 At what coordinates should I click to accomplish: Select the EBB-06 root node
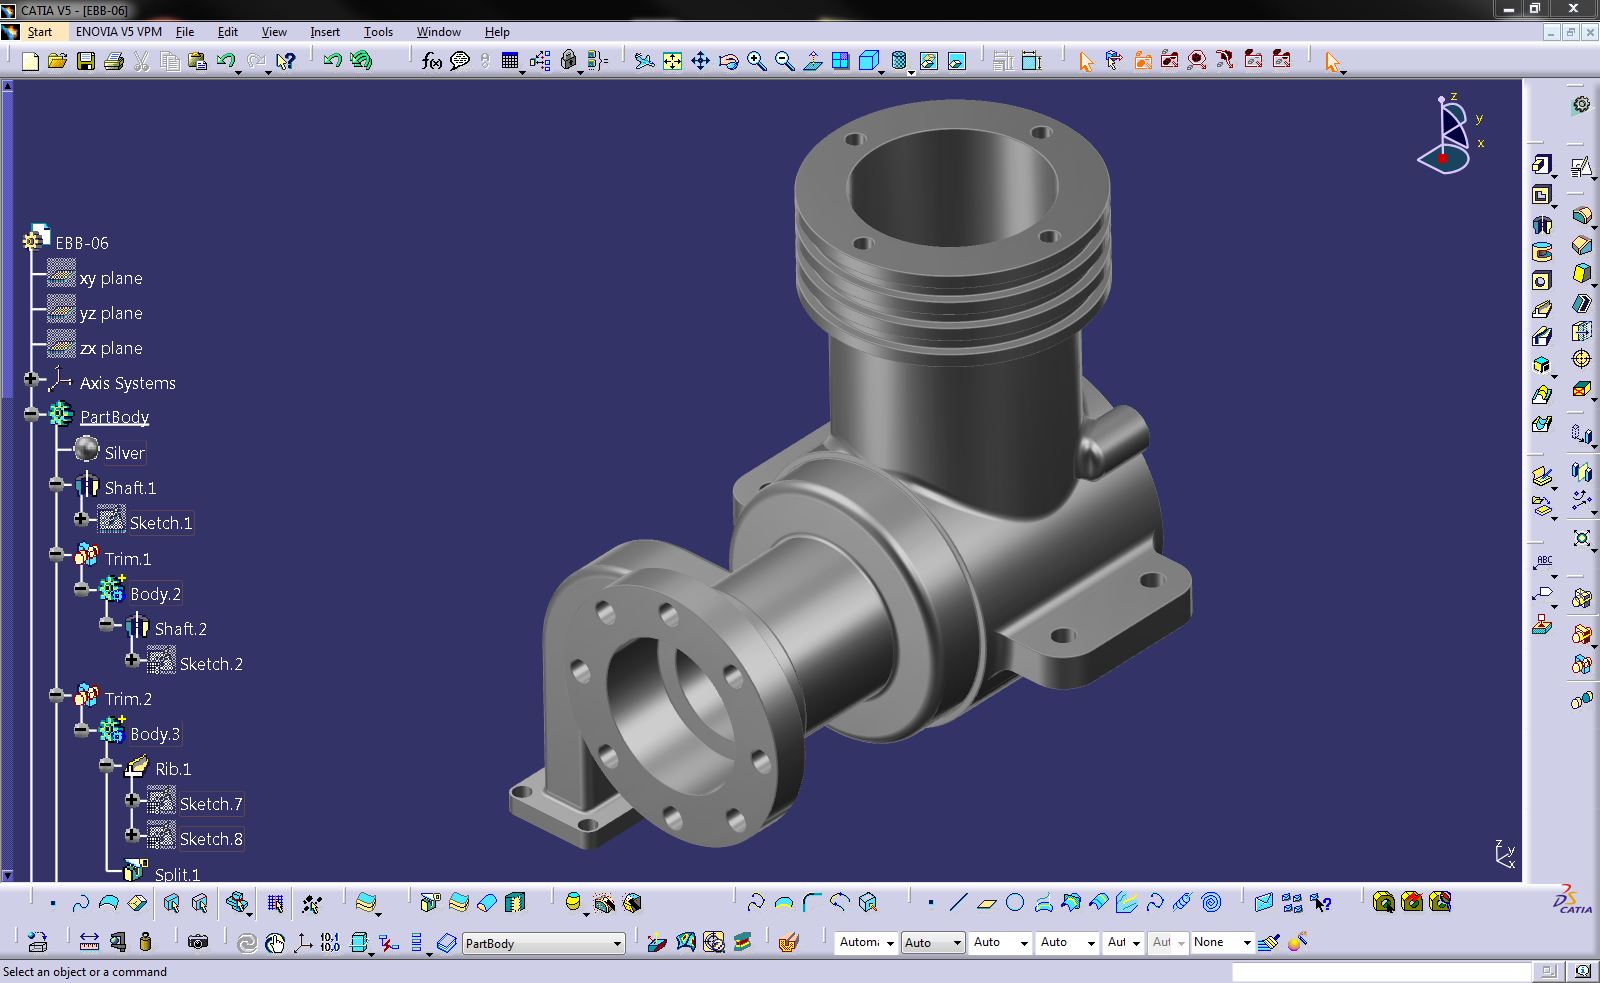pos(82,243)
